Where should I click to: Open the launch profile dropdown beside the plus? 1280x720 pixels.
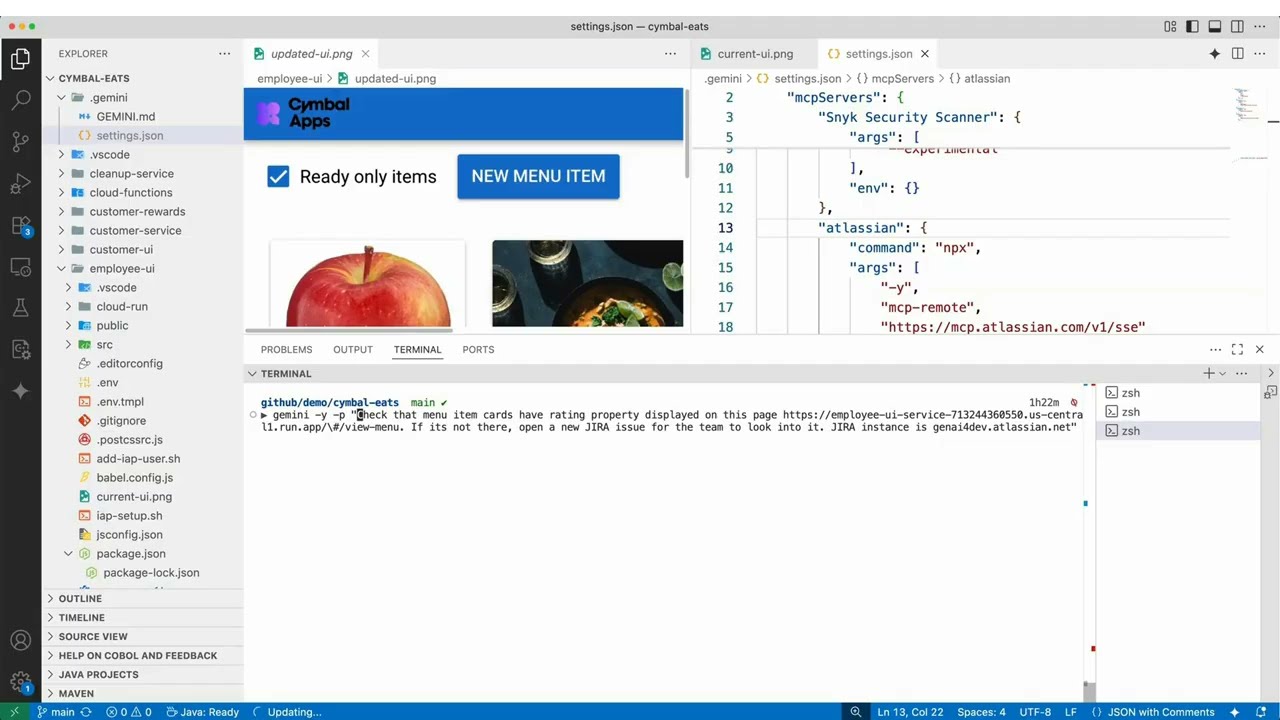[x=1222, y=373]
